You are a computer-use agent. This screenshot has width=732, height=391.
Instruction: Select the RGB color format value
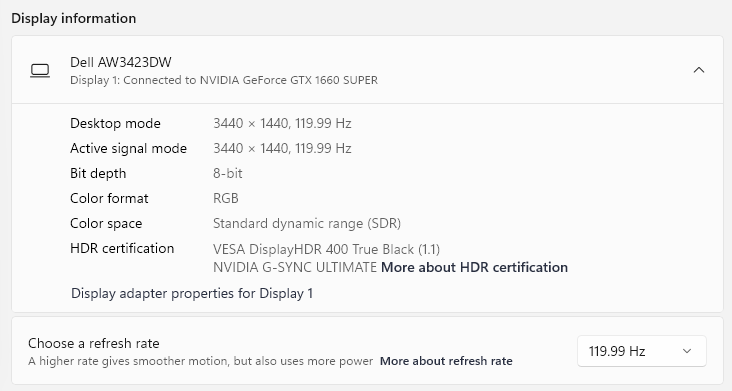[226, 198]
